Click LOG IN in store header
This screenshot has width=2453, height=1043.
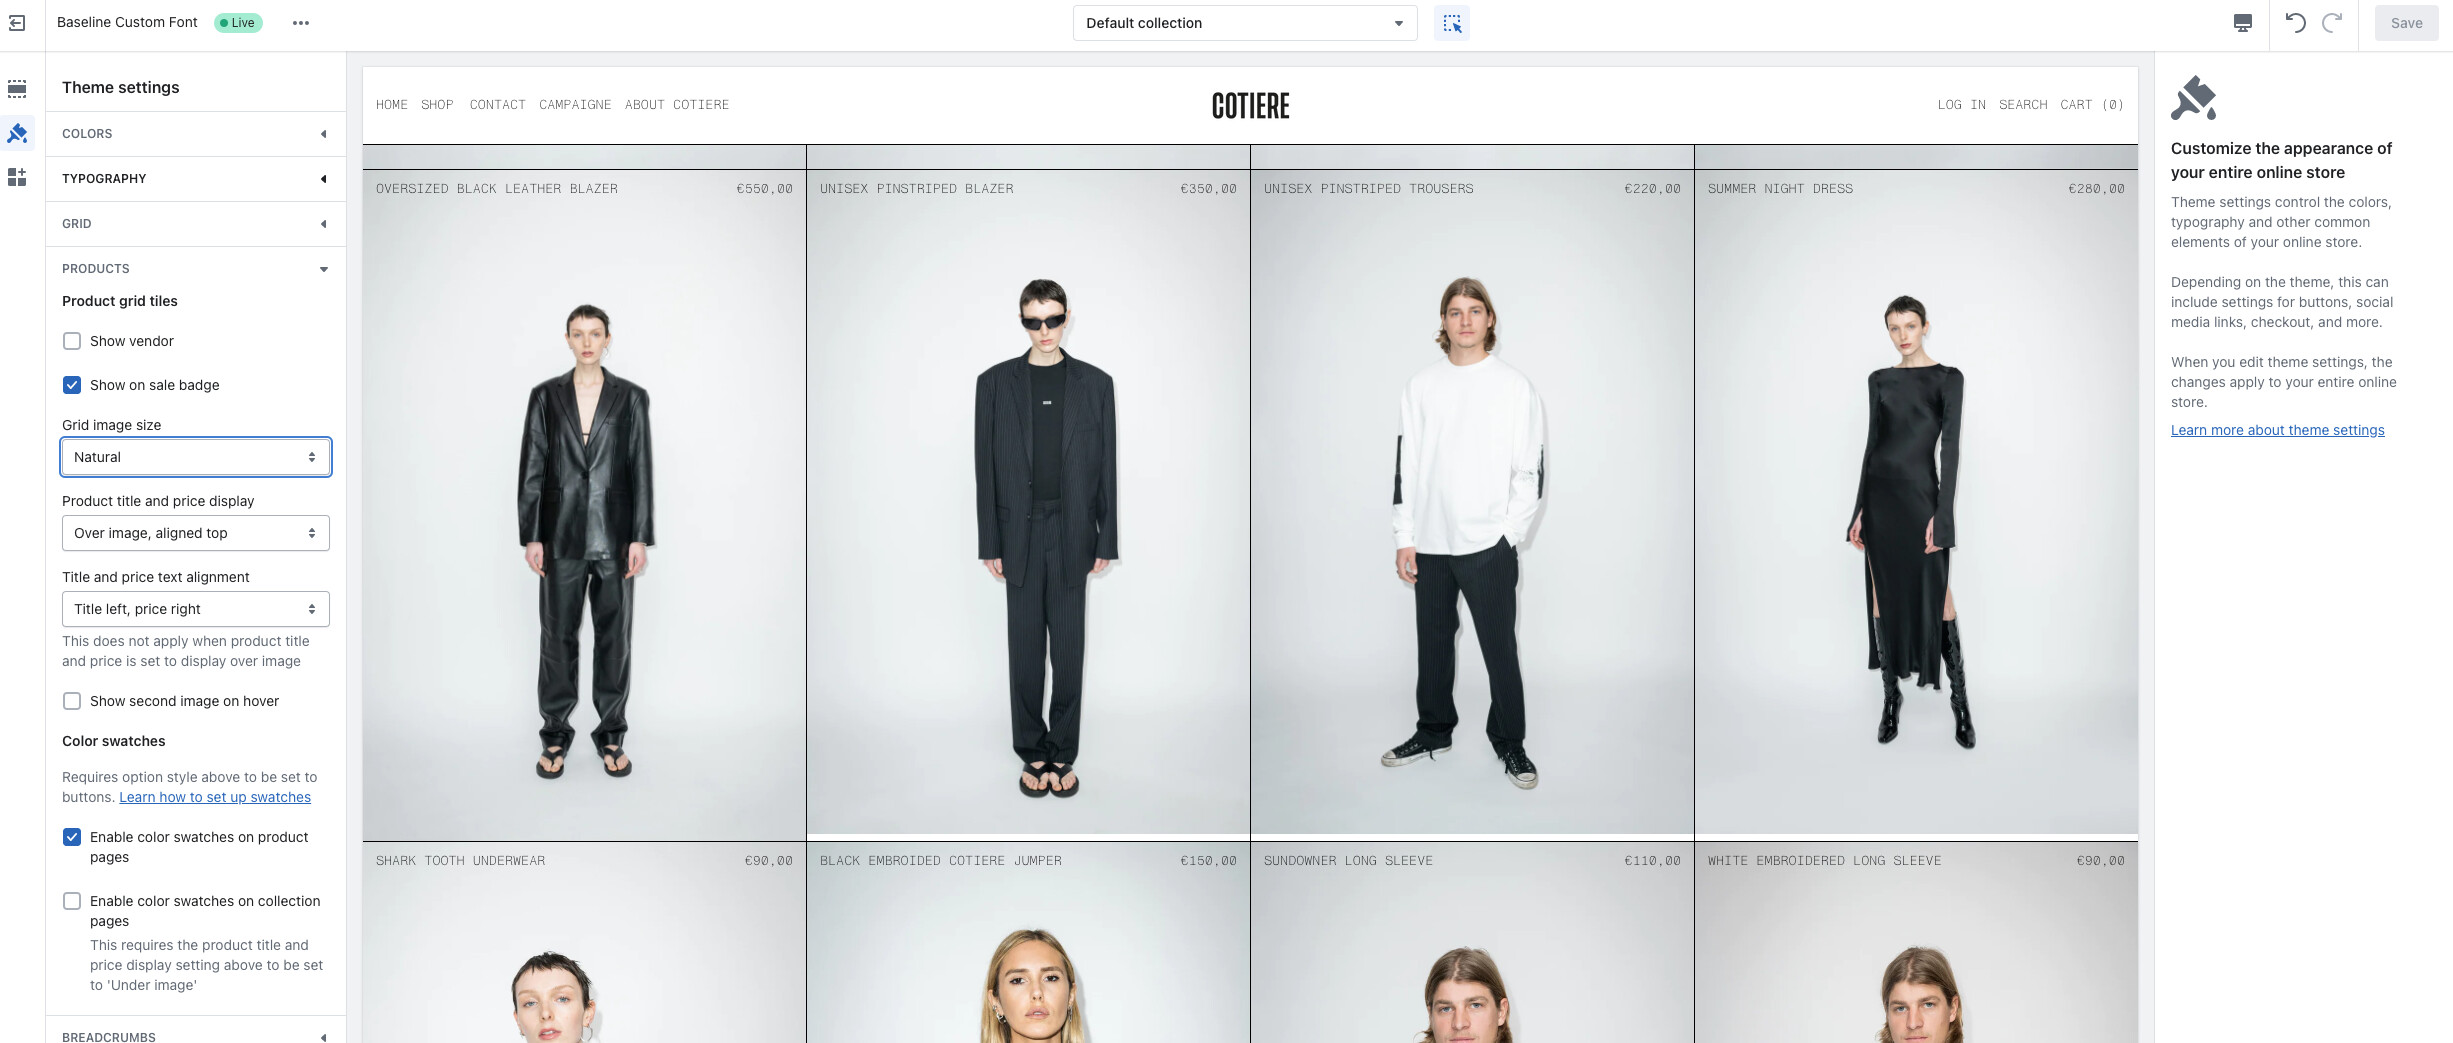[1962, 105]
